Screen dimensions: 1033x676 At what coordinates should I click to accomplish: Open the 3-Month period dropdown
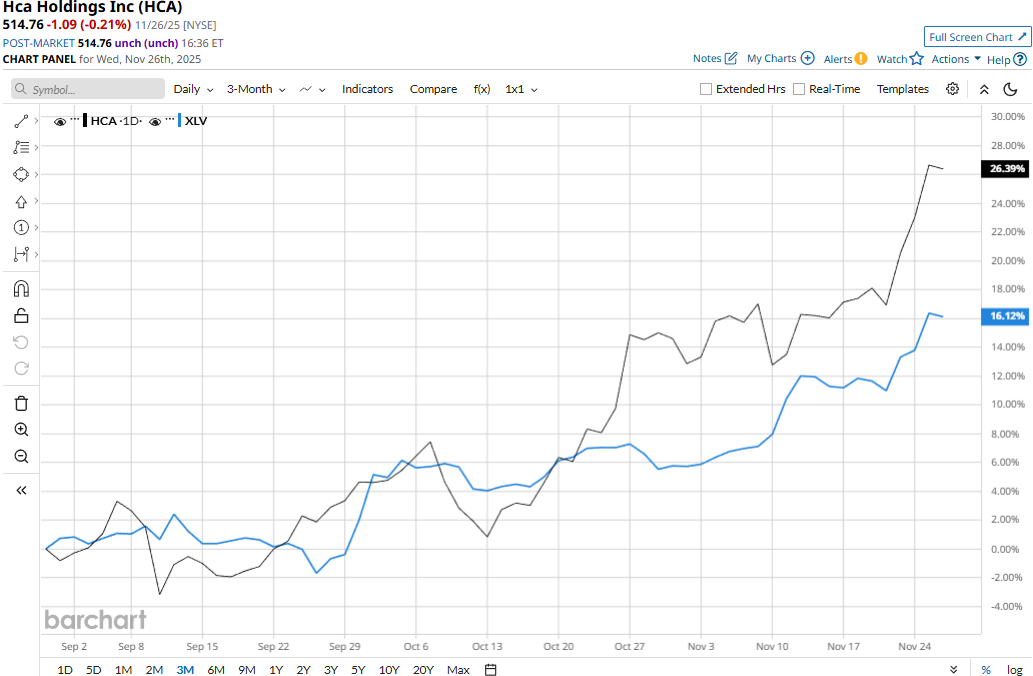tap(256, 89)
